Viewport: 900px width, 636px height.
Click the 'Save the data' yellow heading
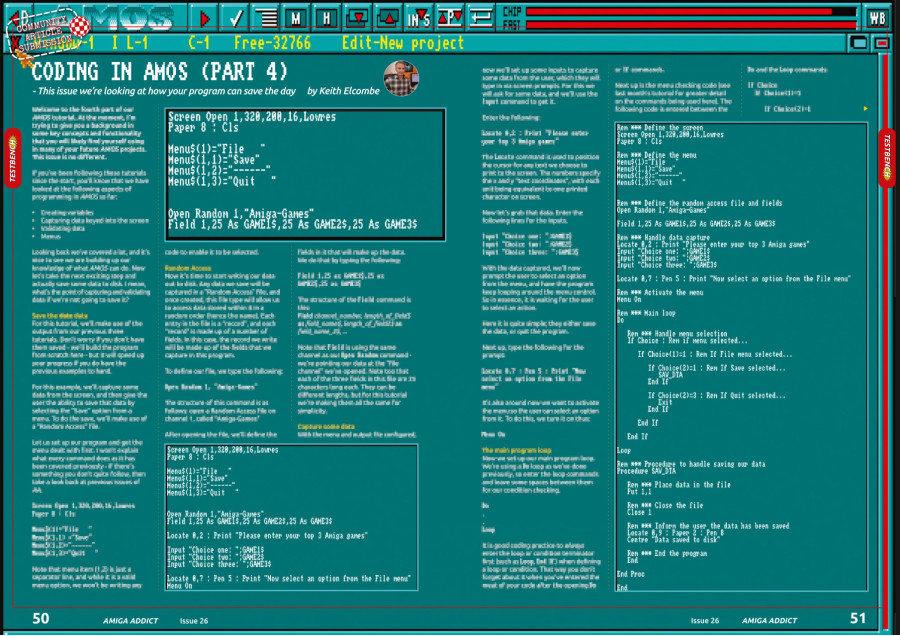pos(60,316)
